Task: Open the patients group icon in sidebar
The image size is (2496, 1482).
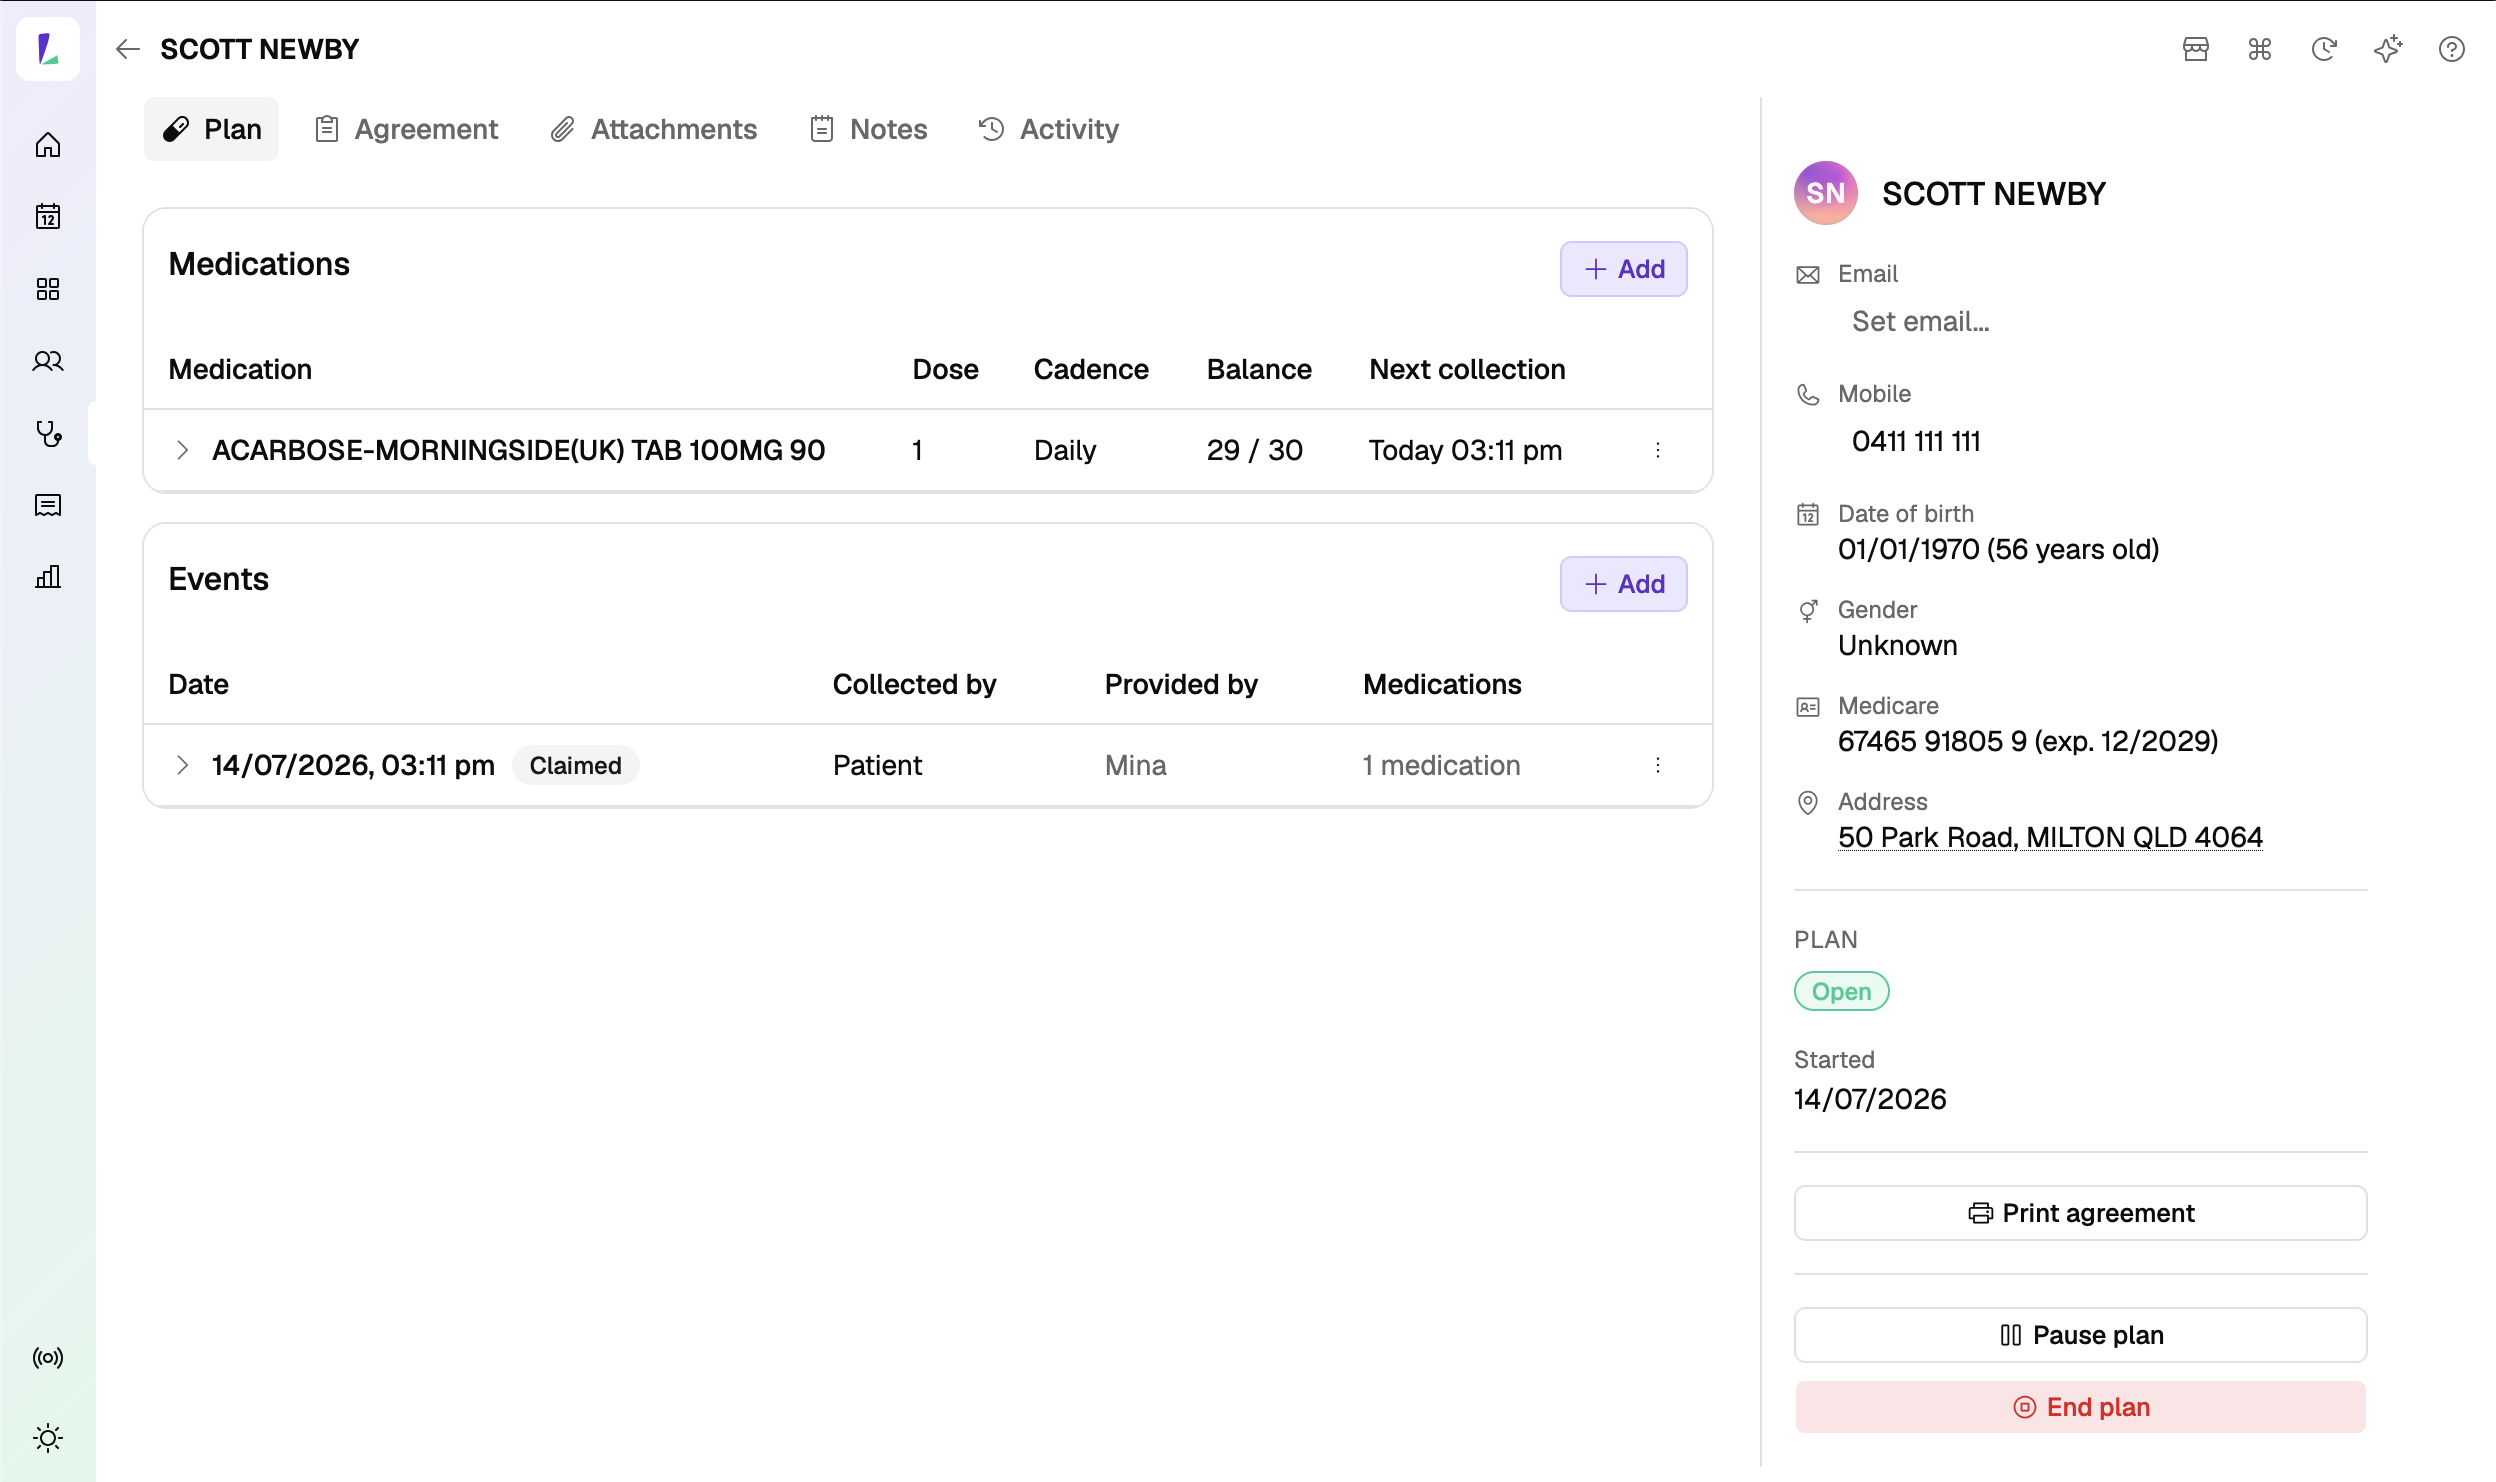Action: tap(48, 361)
